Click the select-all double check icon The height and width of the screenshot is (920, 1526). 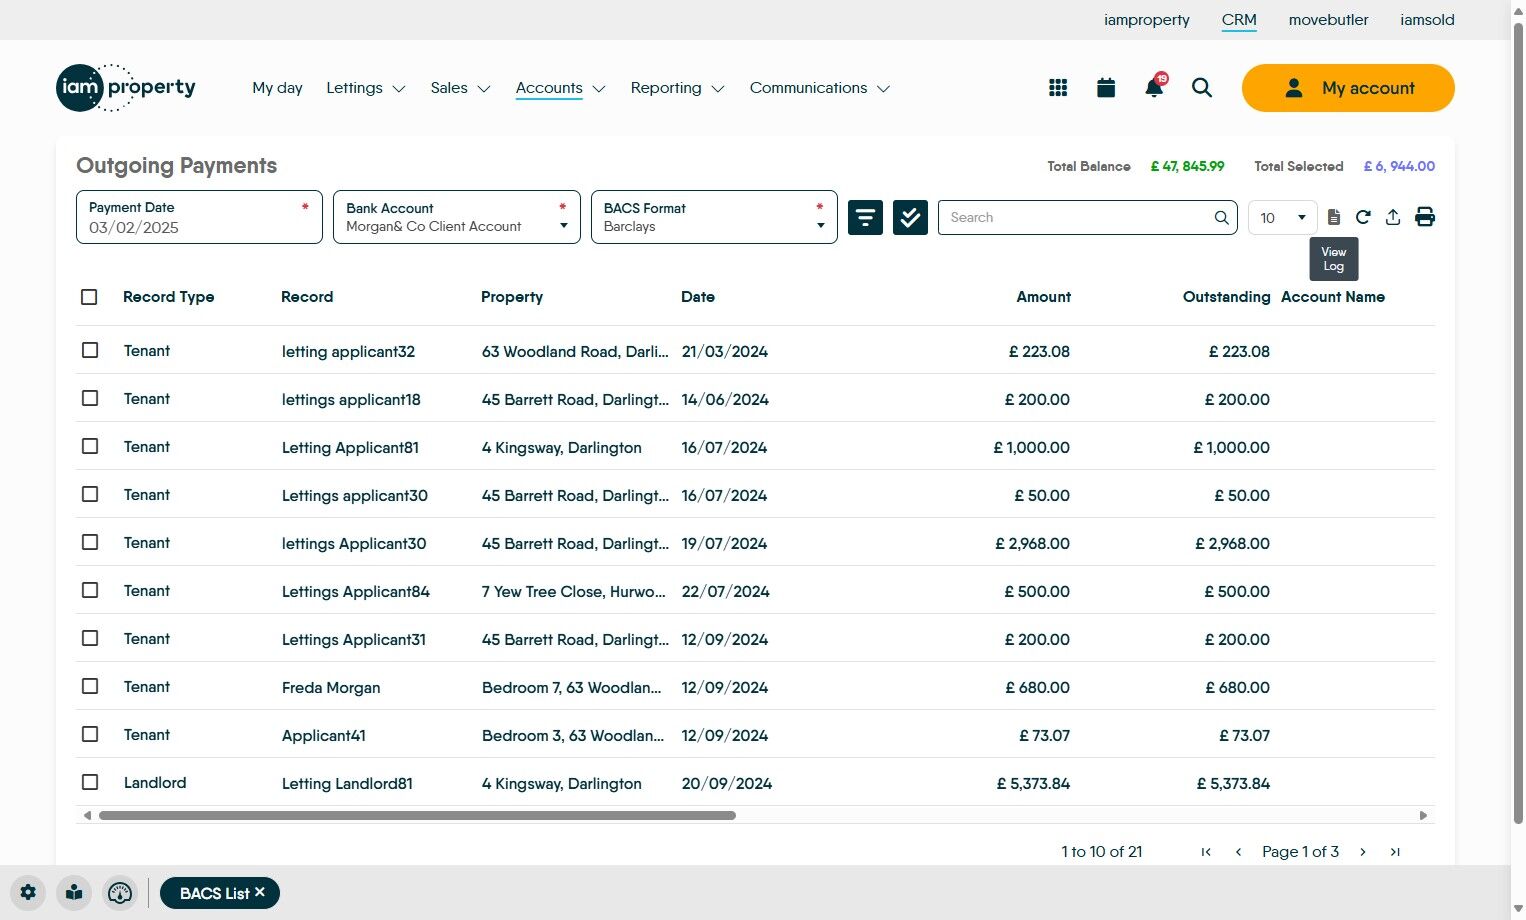tap(910, 217)
